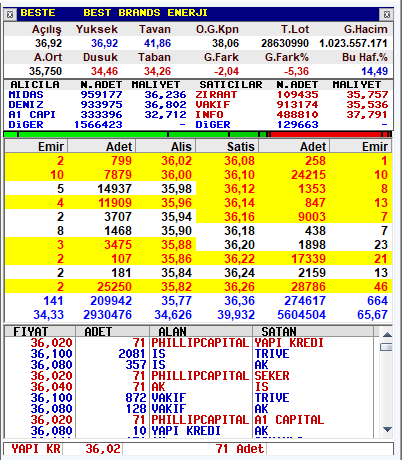Click the Satis column header
Image resolution: width=402 pixels, height=460 pixels.
(227, 147)
